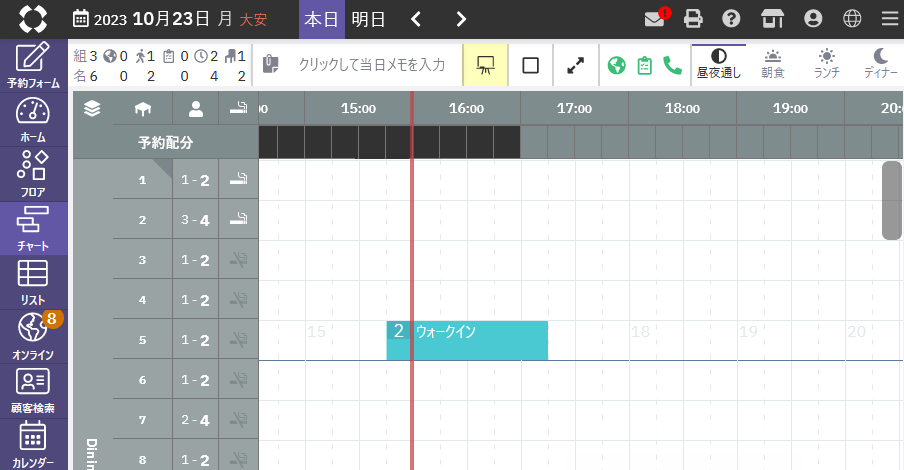Open 顧客検索 customer search
The height and width of the screenshot is (470, 904).
33,391
